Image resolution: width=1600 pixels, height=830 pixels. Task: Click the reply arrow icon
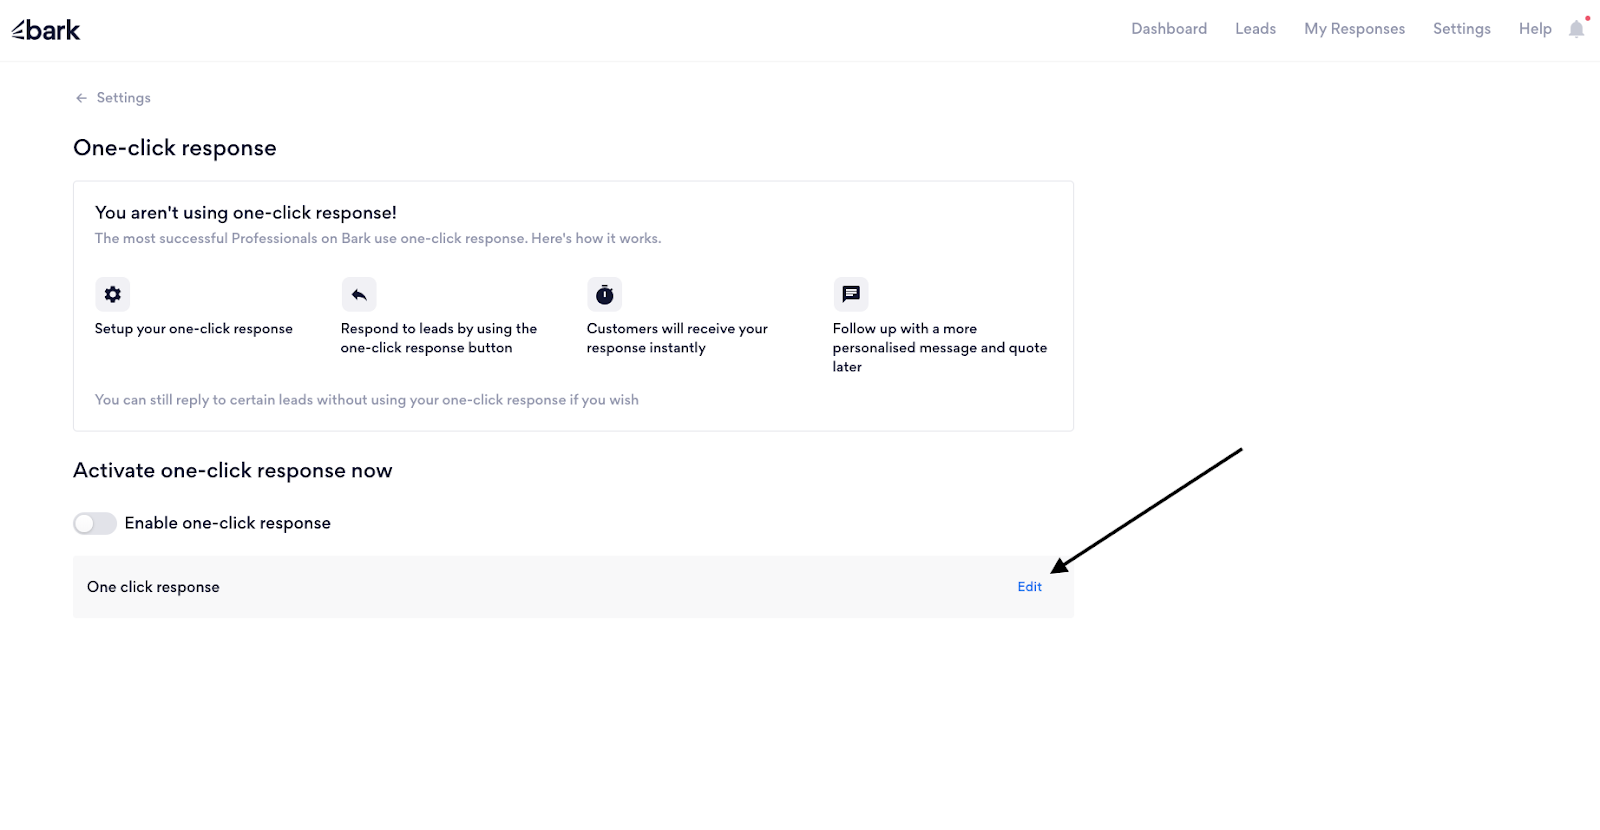(359, 294)
